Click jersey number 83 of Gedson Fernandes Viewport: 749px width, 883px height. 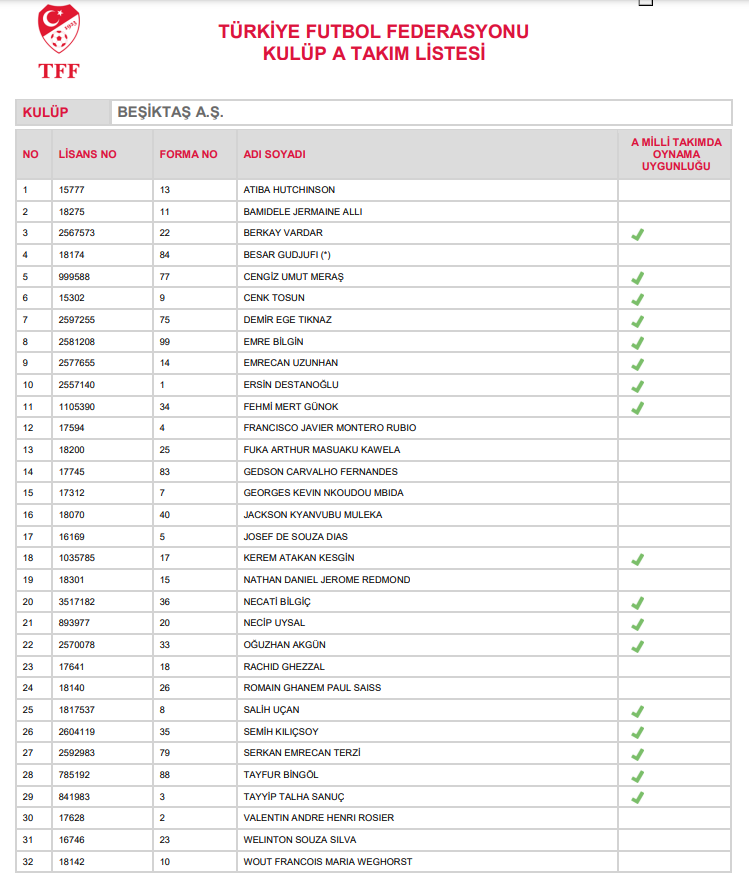pyautogui.click(x=164, y=472)
